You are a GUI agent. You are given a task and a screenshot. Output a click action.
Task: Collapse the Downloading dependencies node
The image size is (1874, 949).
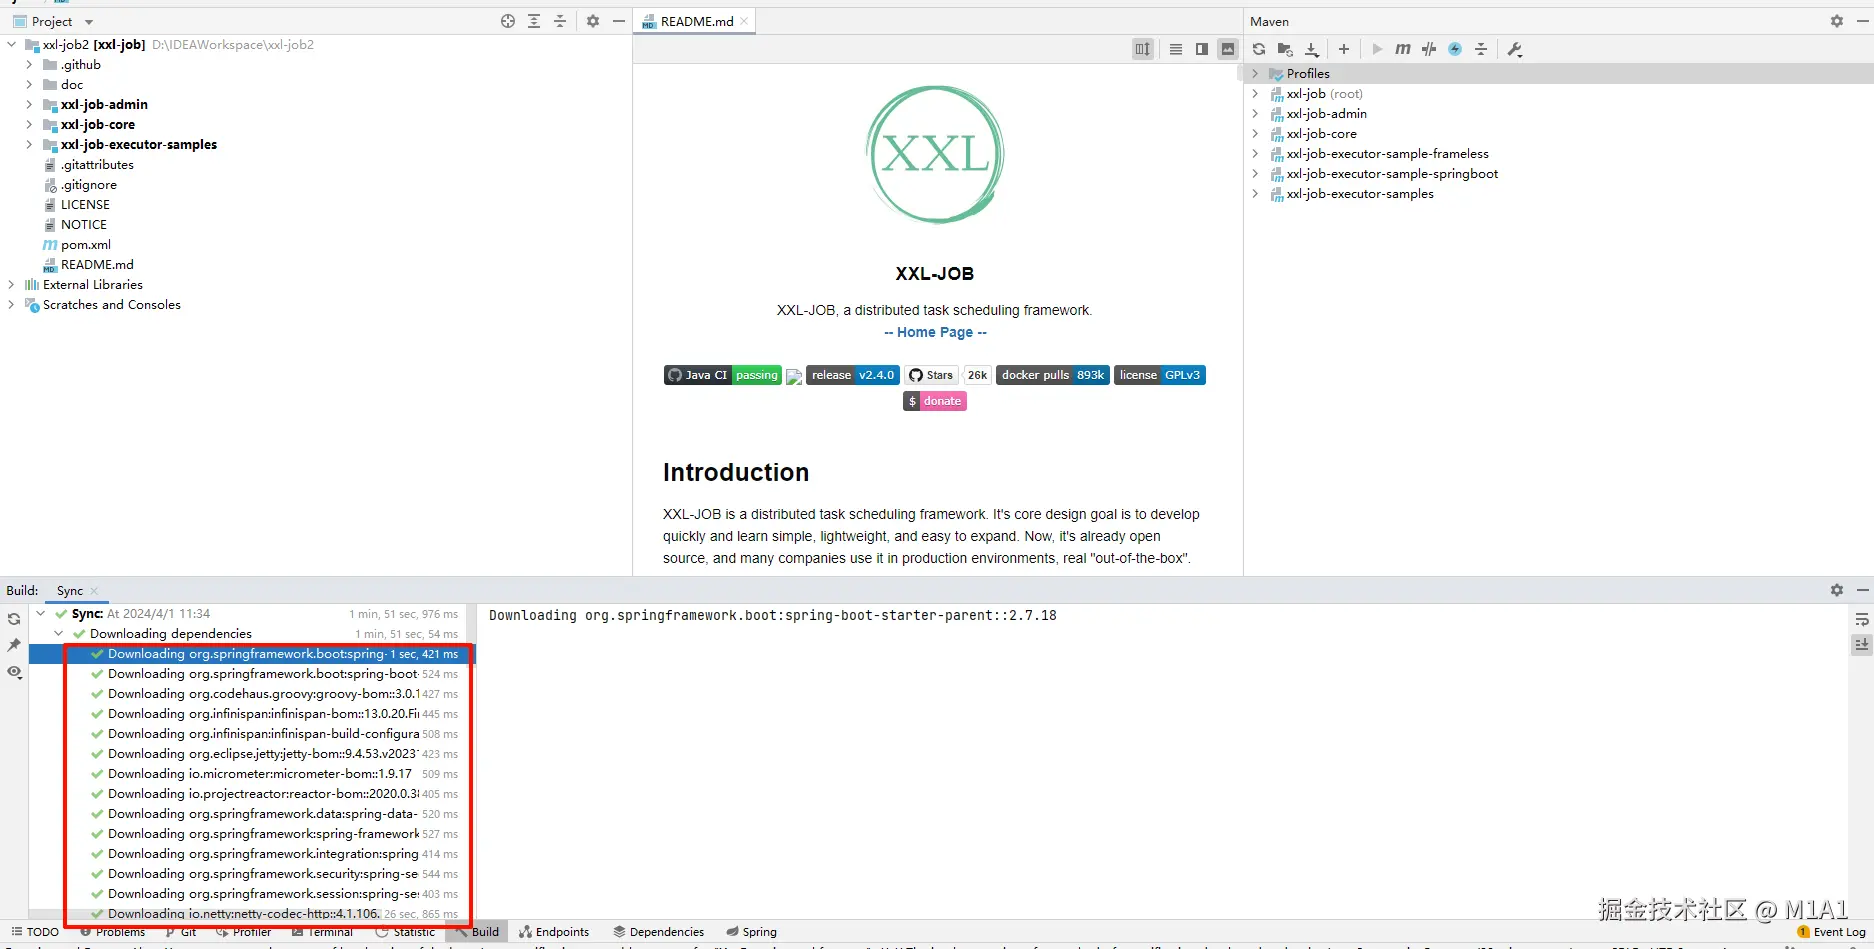59,634
